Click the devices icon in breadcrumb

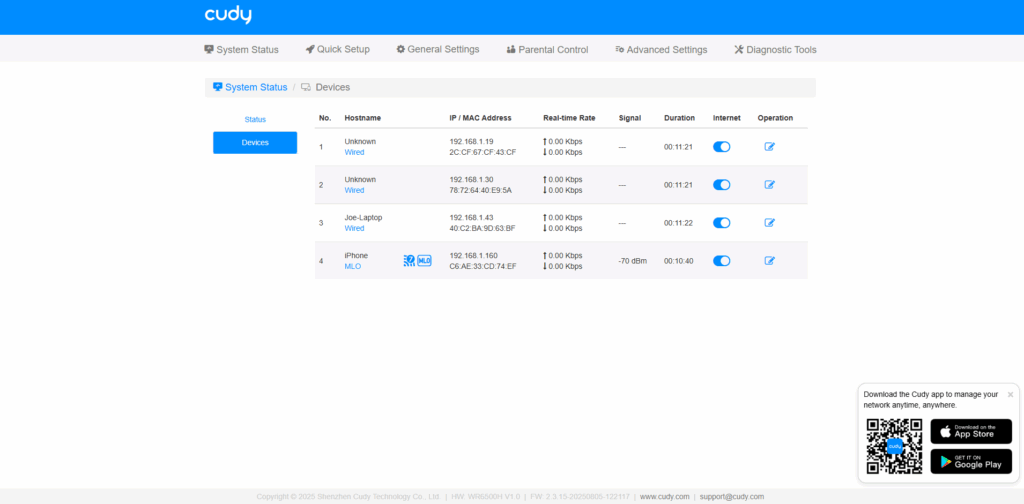[x=306, y=87]
